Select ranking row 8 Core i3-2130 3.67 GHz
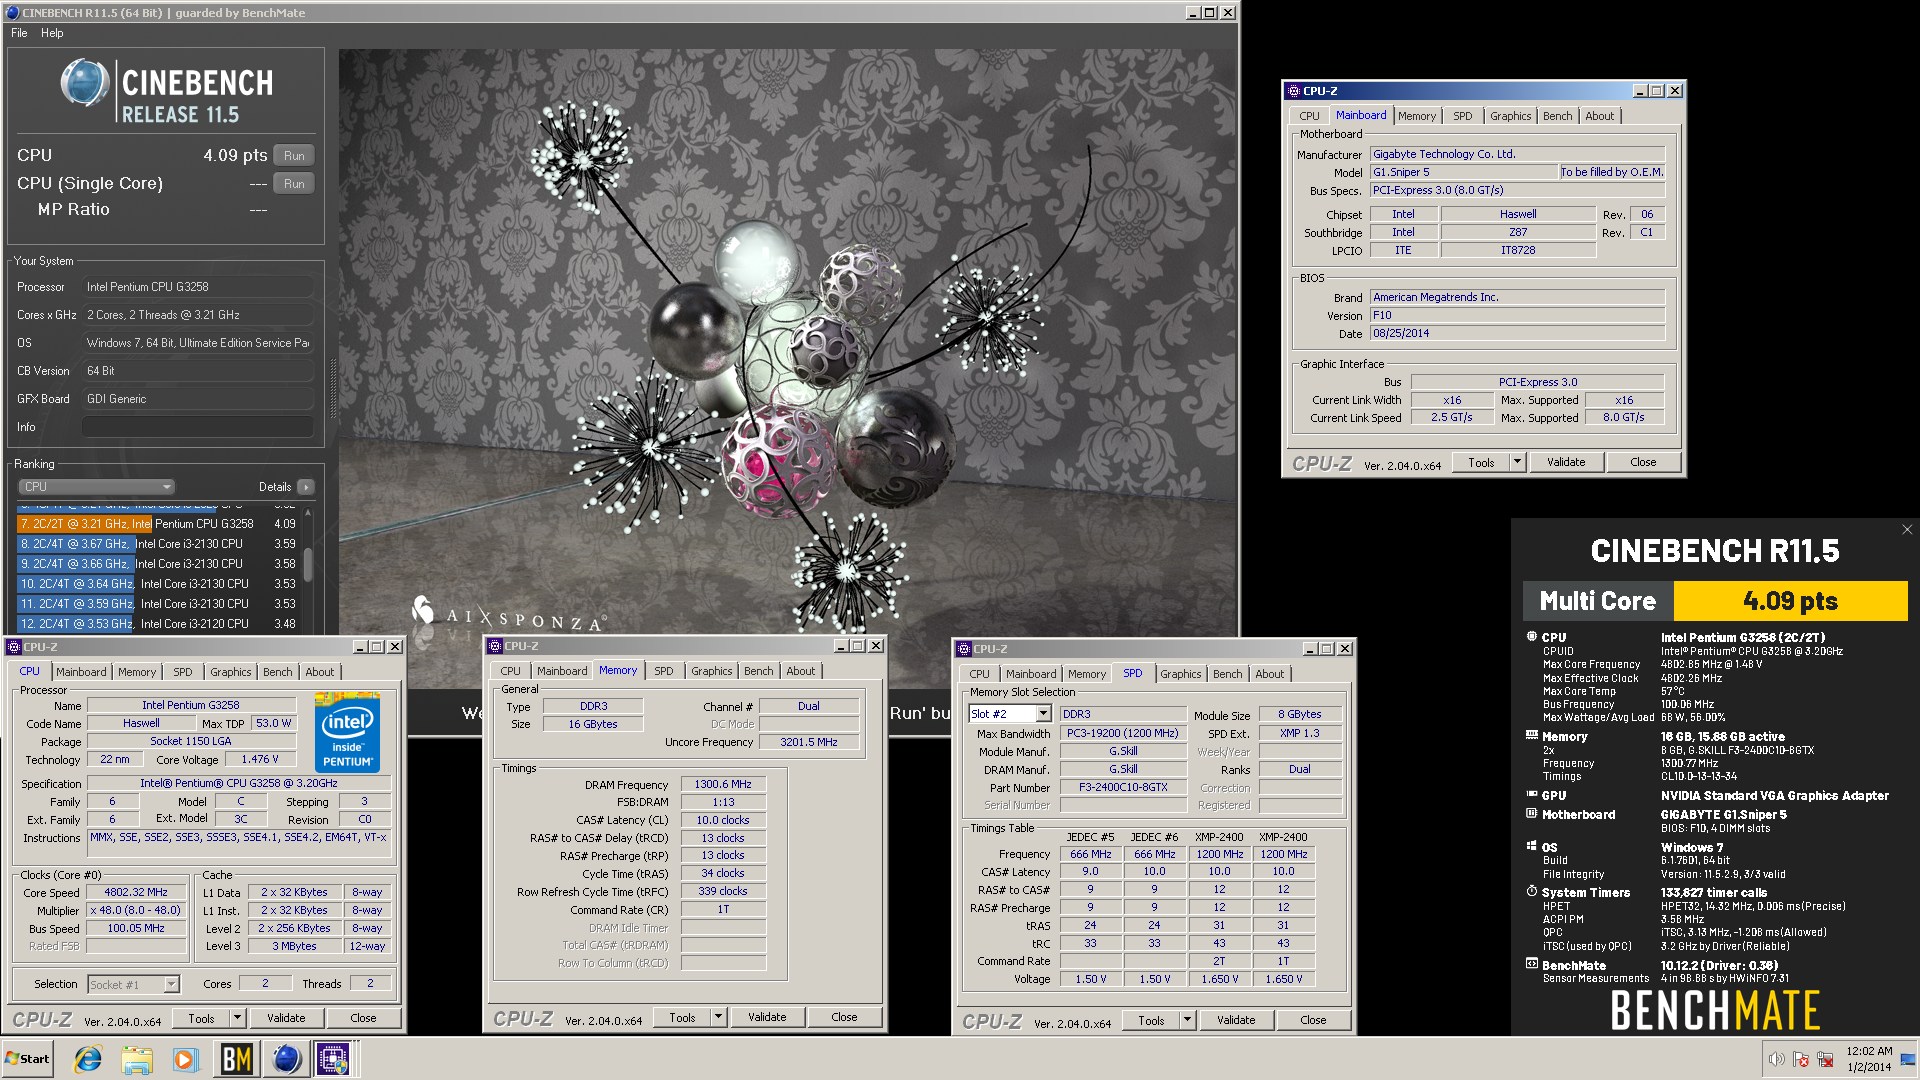 coord(157,544)
